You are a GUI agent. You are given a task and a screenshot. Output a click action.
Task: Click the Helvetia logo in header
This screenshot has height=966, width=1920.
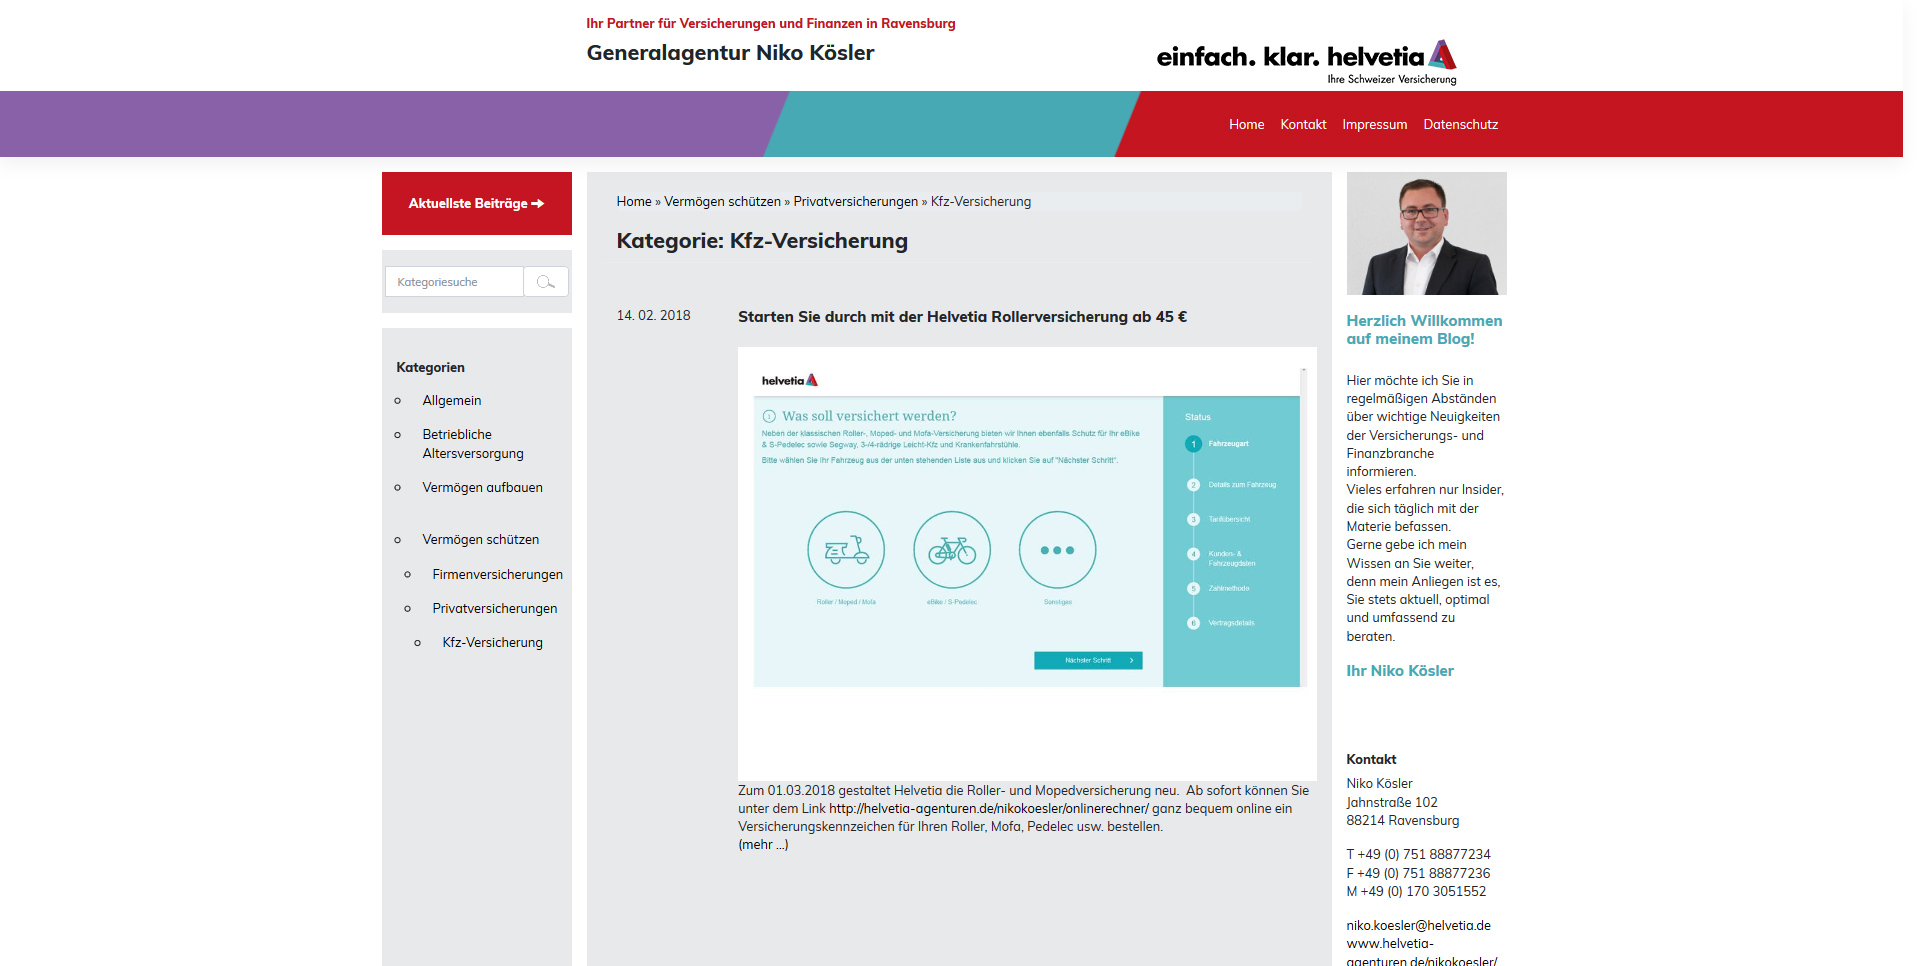(1306, 60)
